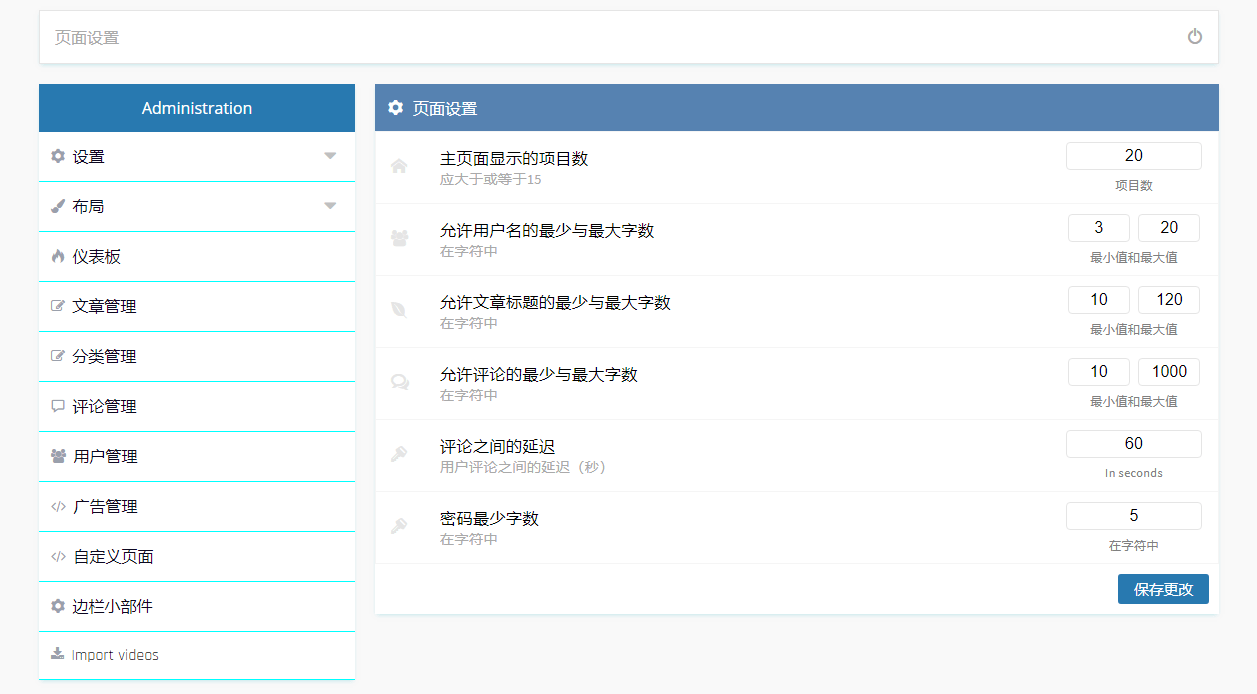The width and height of the screenshot is (1257, 694).
Task: Click the edit icon beside 文章管理
Action: click(x=58, y=306)
